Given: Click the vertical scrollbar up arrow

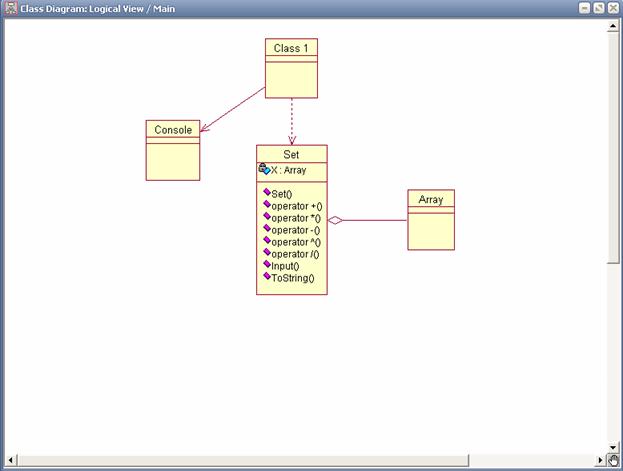Looking at the screenshot, I should 613,26.
